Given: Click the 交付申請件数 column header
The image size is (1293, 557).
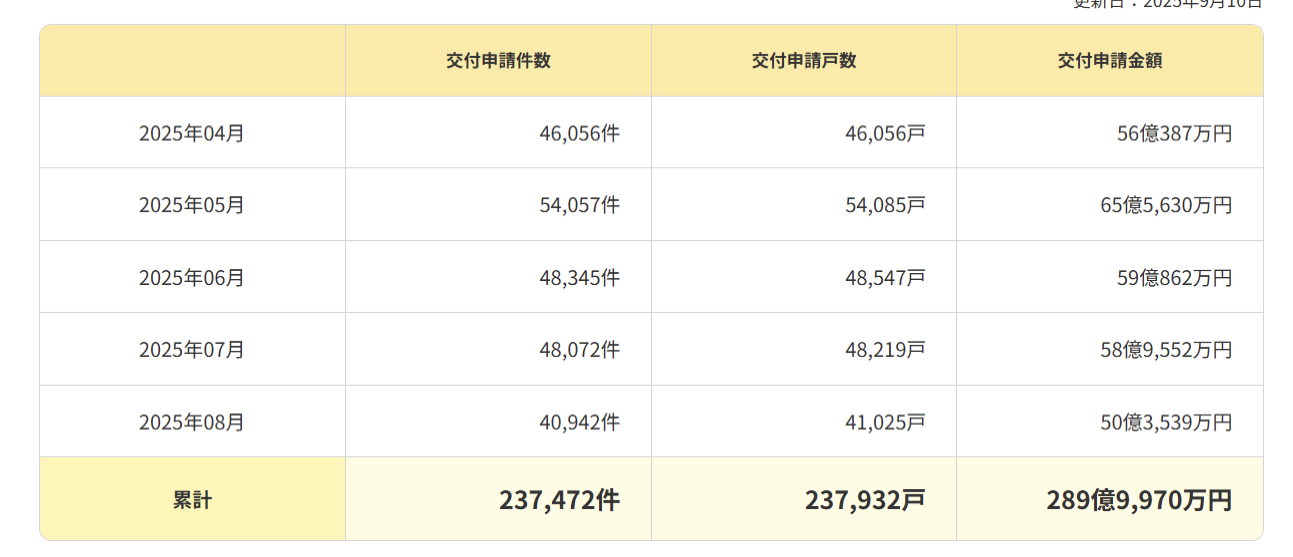Looking at the screenshot, I should [x=498, y=61].
